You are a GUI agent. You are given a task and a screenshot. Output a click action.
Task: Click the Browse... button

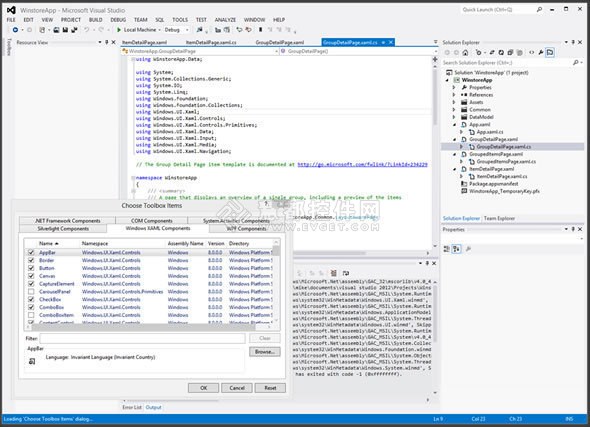point(265,352)
